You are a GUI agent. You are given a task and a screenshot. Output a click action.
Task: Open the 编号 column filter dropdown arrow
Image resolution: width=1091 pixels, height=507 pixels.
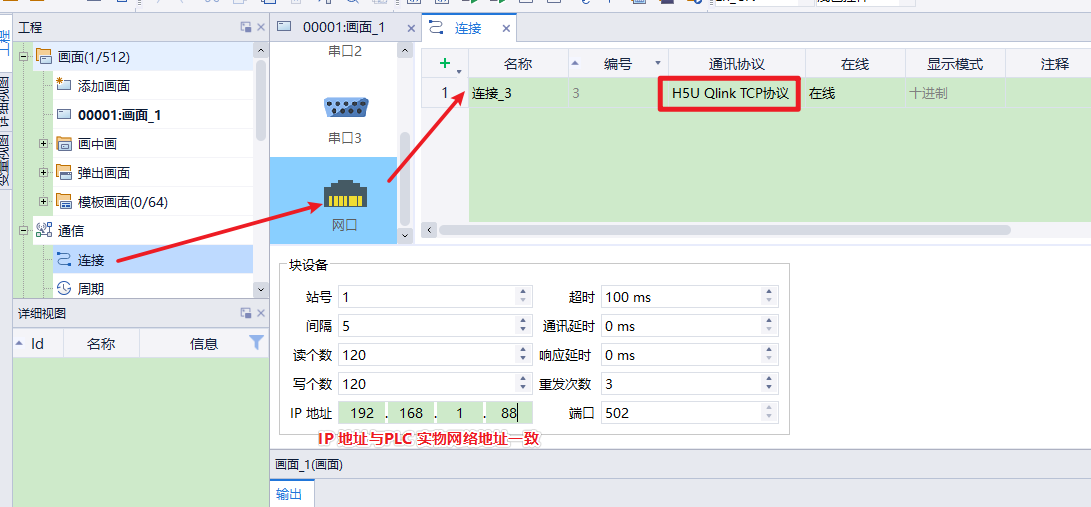658,63
